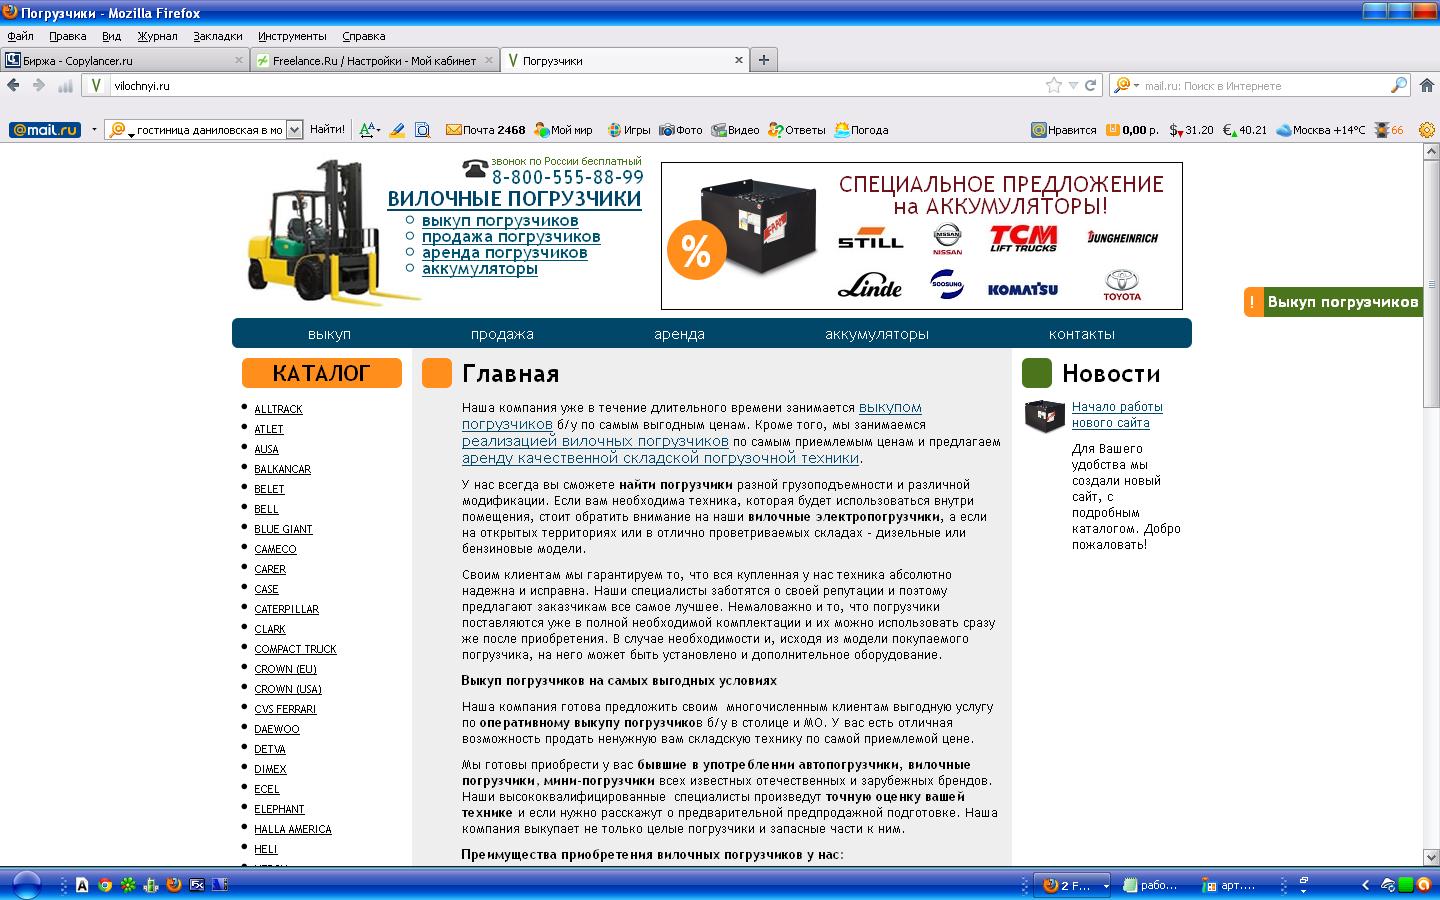Check the dollar rate 31.20
The image size is (1440, 900).
[1191, 130]
